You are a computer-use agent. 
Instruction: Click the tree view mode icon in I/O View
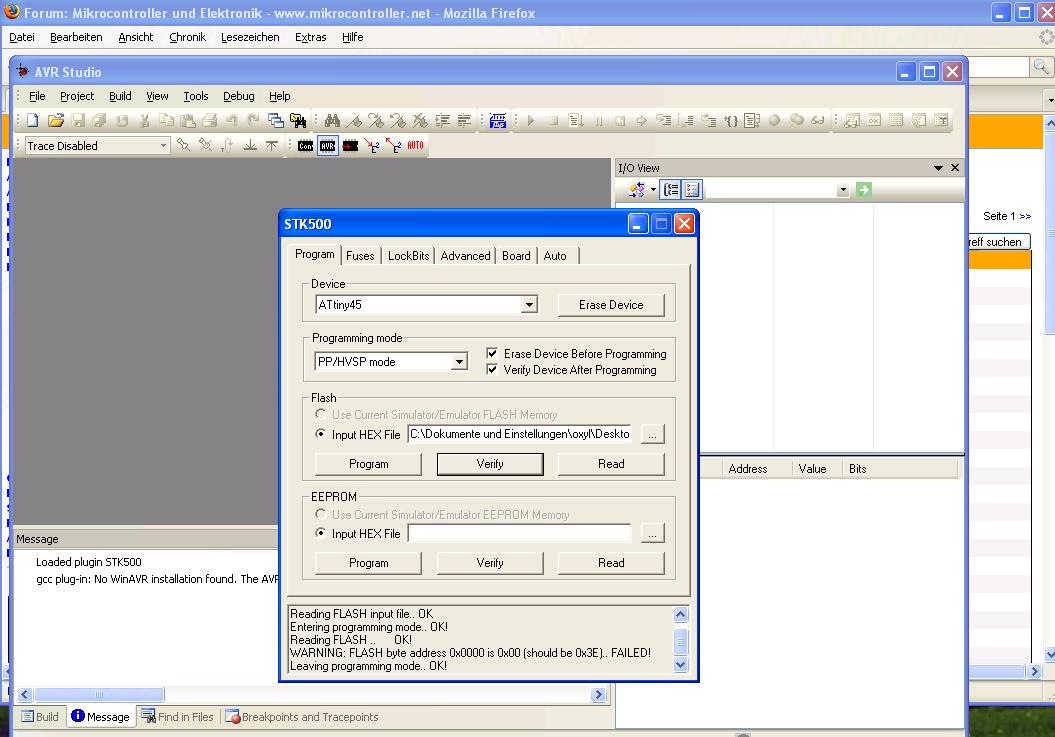tap(671, 190)
